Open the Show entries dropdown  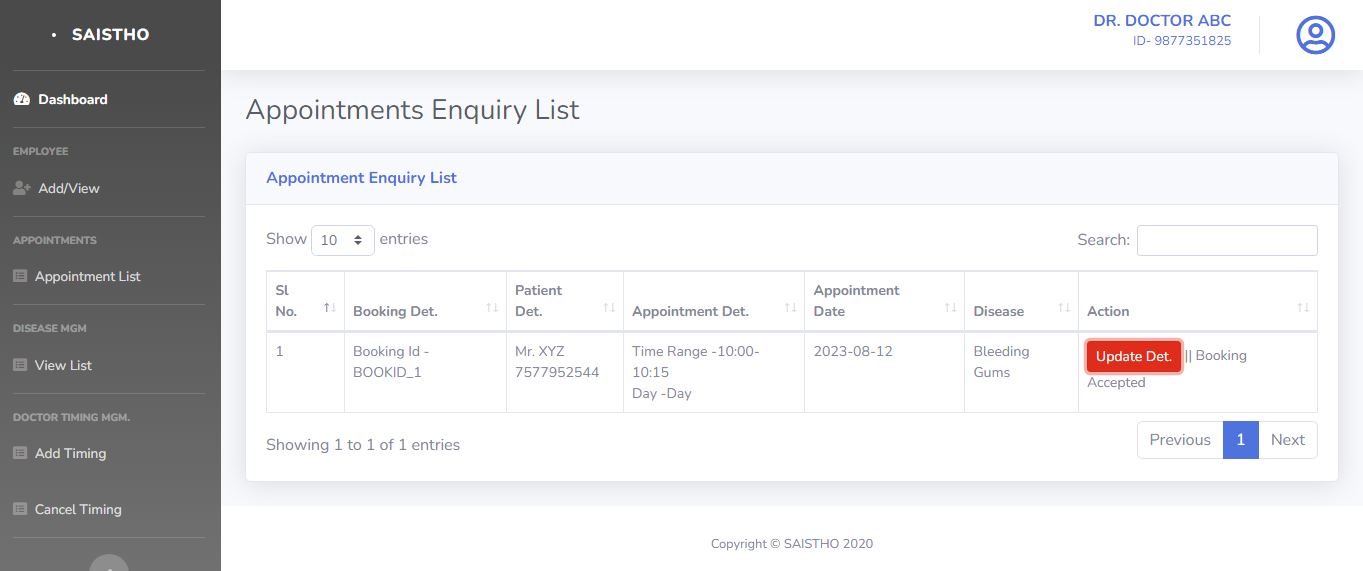pyautogui.click(x=342, y=240)
